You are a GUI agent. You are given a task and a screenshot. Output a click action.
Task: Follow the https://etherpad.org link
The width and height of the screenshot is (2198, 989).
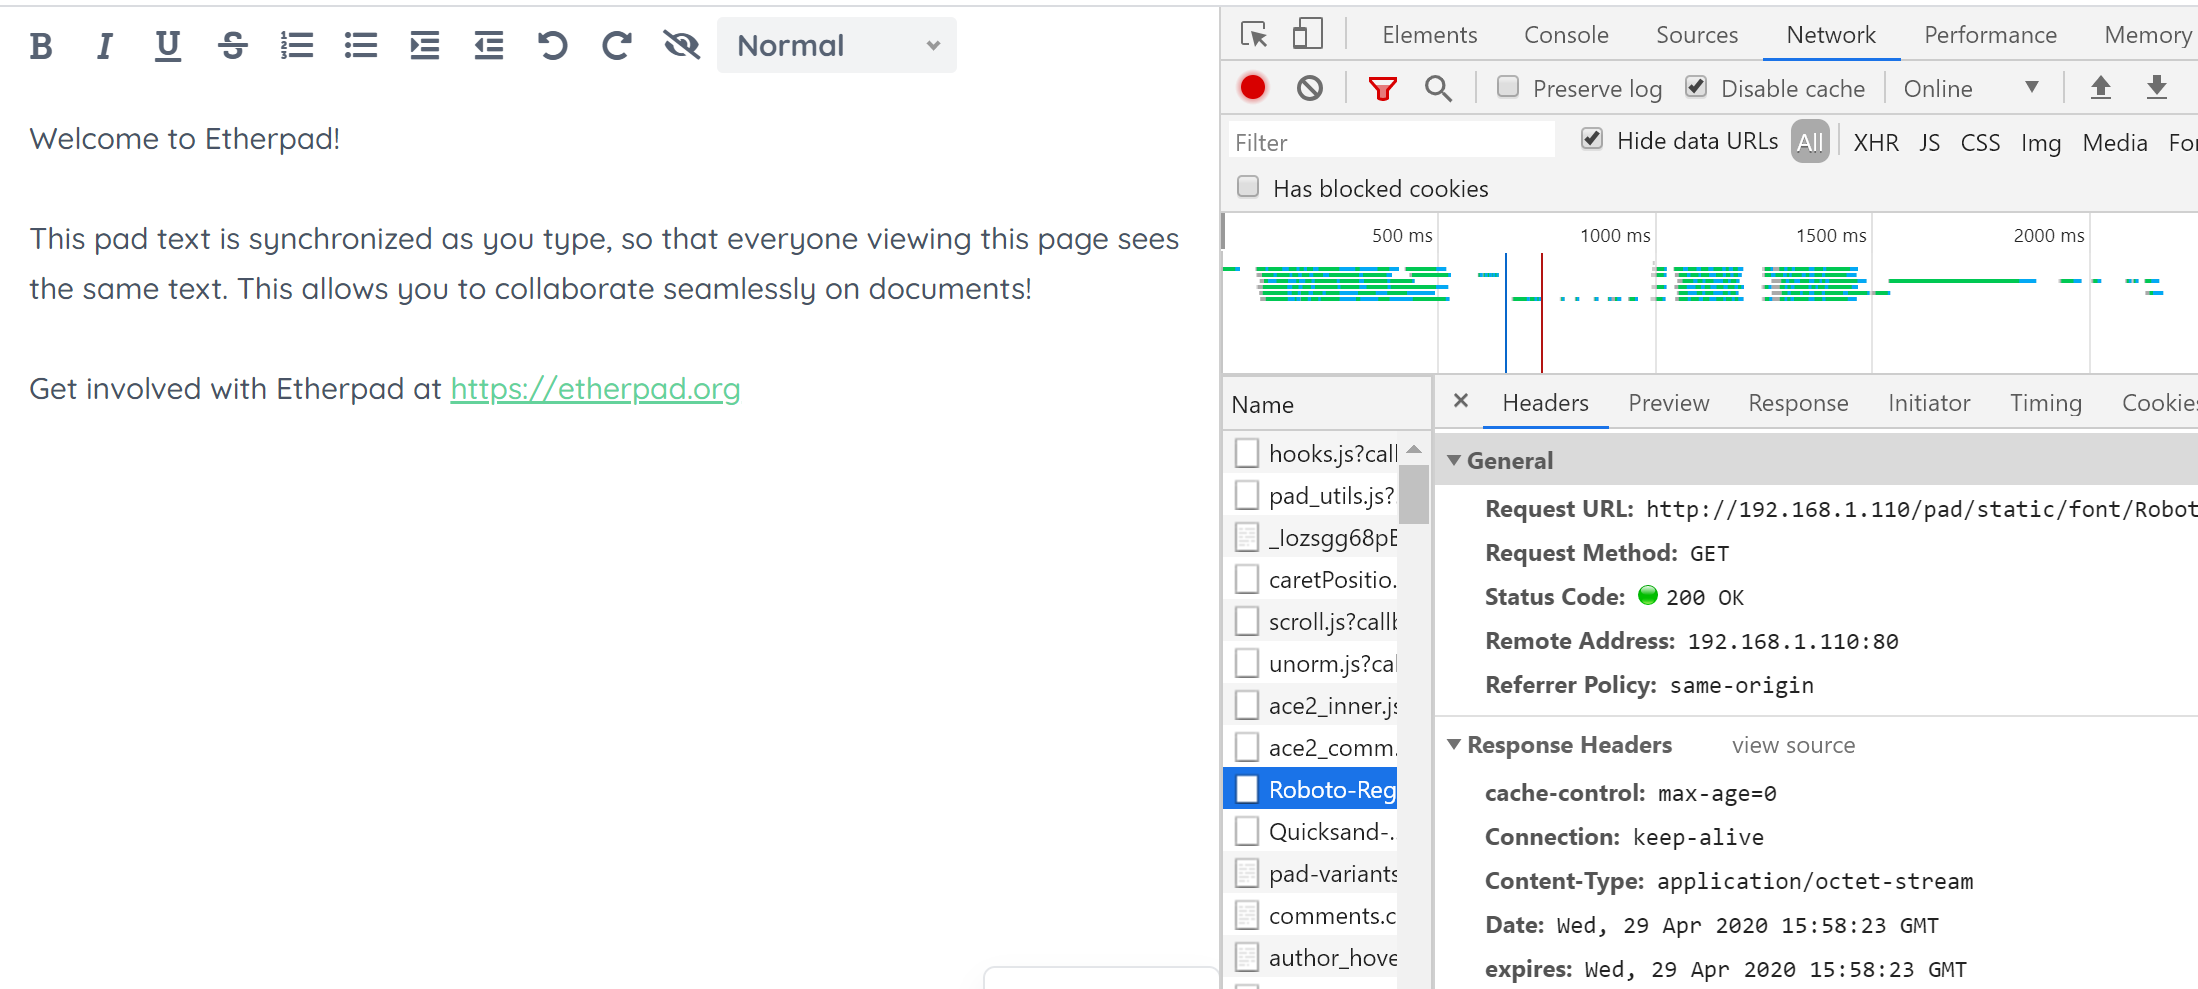tap(595, 389)
